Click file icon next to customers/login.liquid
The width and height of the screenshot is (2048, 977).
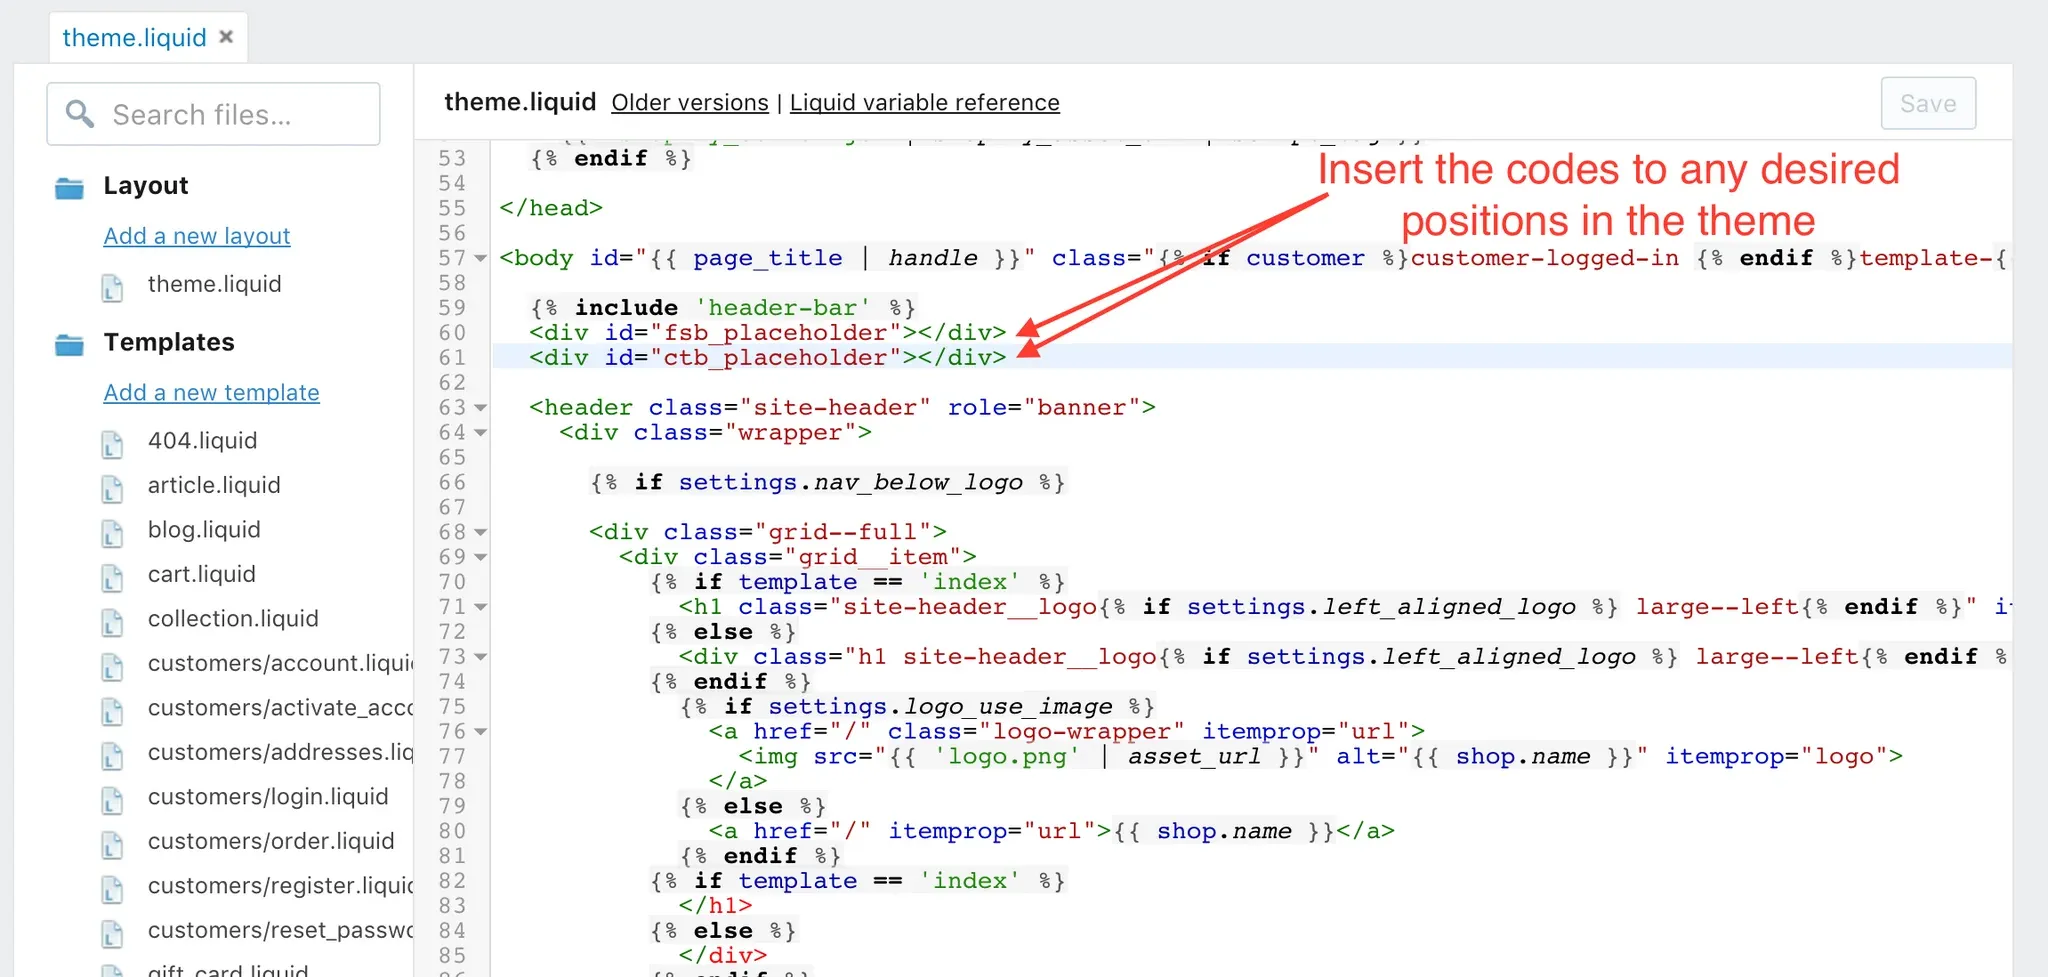click(x=112, y=800)
